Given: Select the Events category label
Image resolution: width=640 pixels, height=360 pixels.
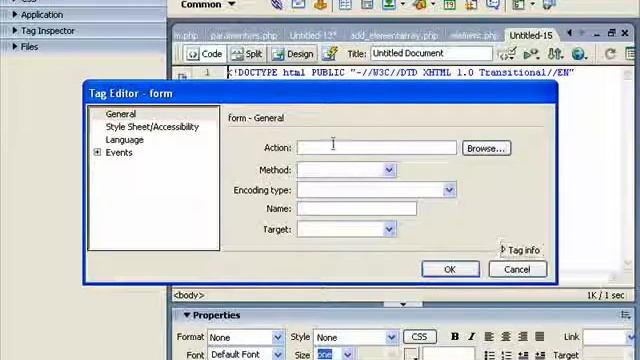Looking at the screenshot, I should click(119, 152).
